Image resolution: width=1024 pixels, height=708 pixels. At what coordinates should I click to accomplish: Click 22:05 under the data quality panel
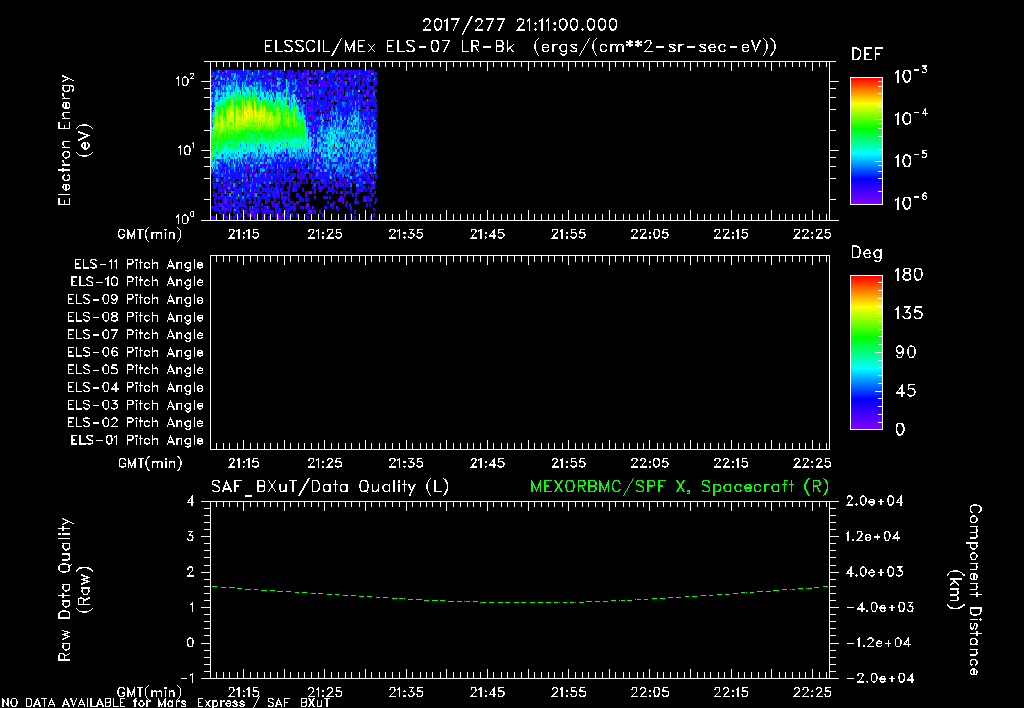(x=650, y=692)
